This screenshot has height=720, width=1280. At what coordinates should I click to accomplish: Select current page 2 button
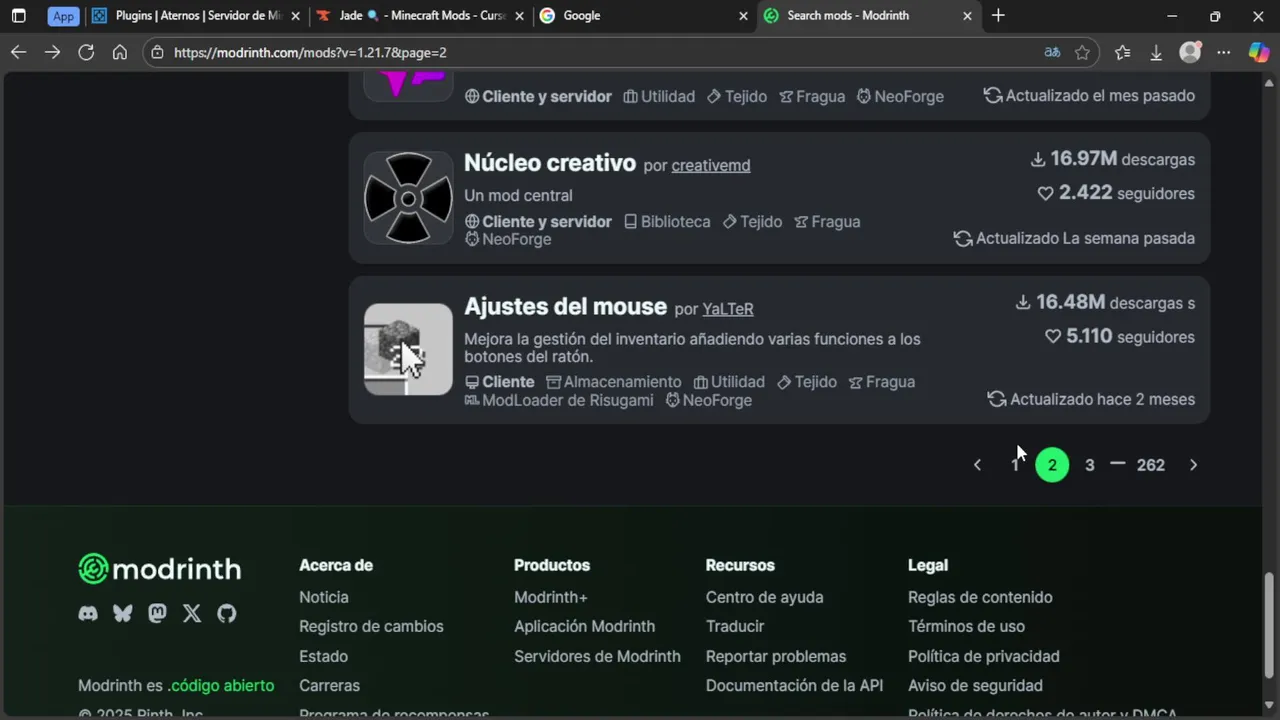(x=1052, y=465)
